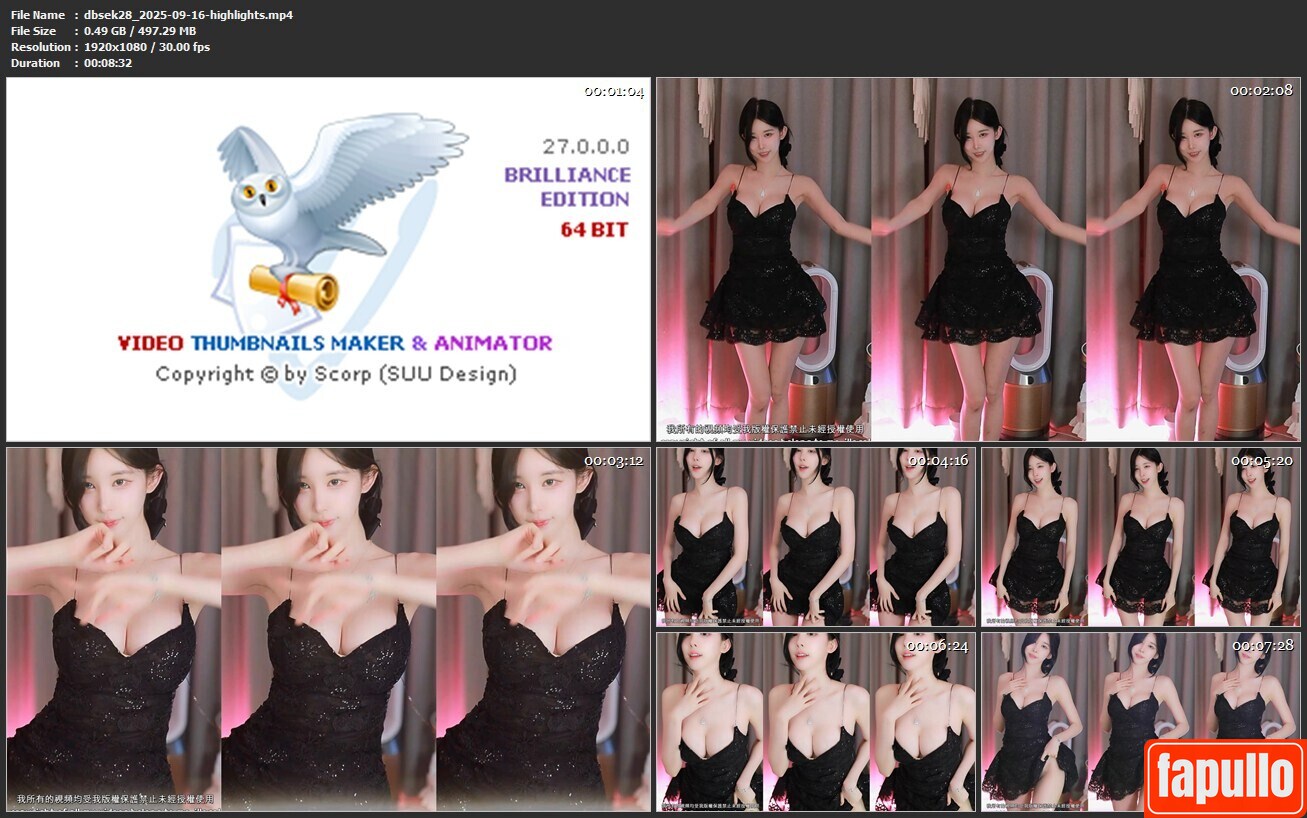This screenshot has height=818, width=1307.
Task: Click the red 64 BIT label
Action: pos(594,230)
